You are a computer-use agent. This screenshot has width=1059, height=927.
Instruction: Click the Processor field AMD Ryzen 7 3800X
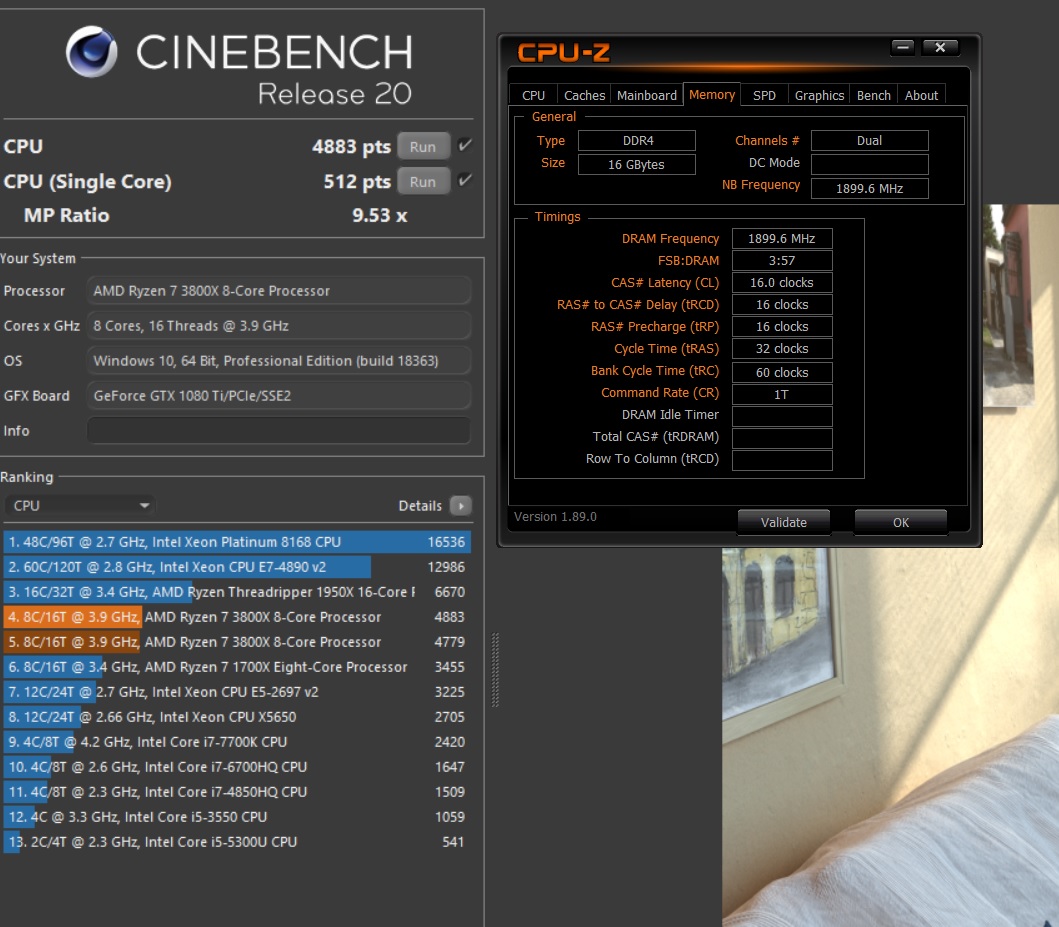click(x=279, y=291)
